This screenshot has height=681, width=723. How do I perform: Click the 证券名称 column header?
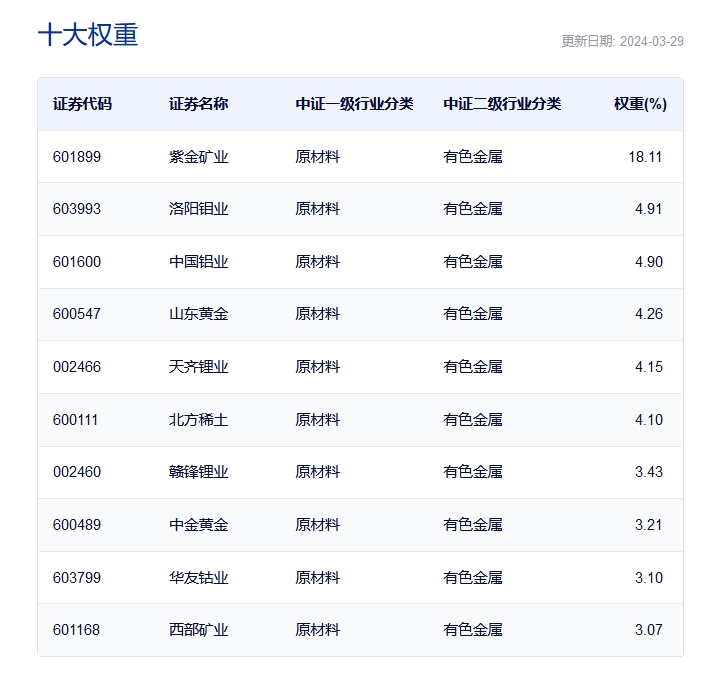tap(198, 104)
